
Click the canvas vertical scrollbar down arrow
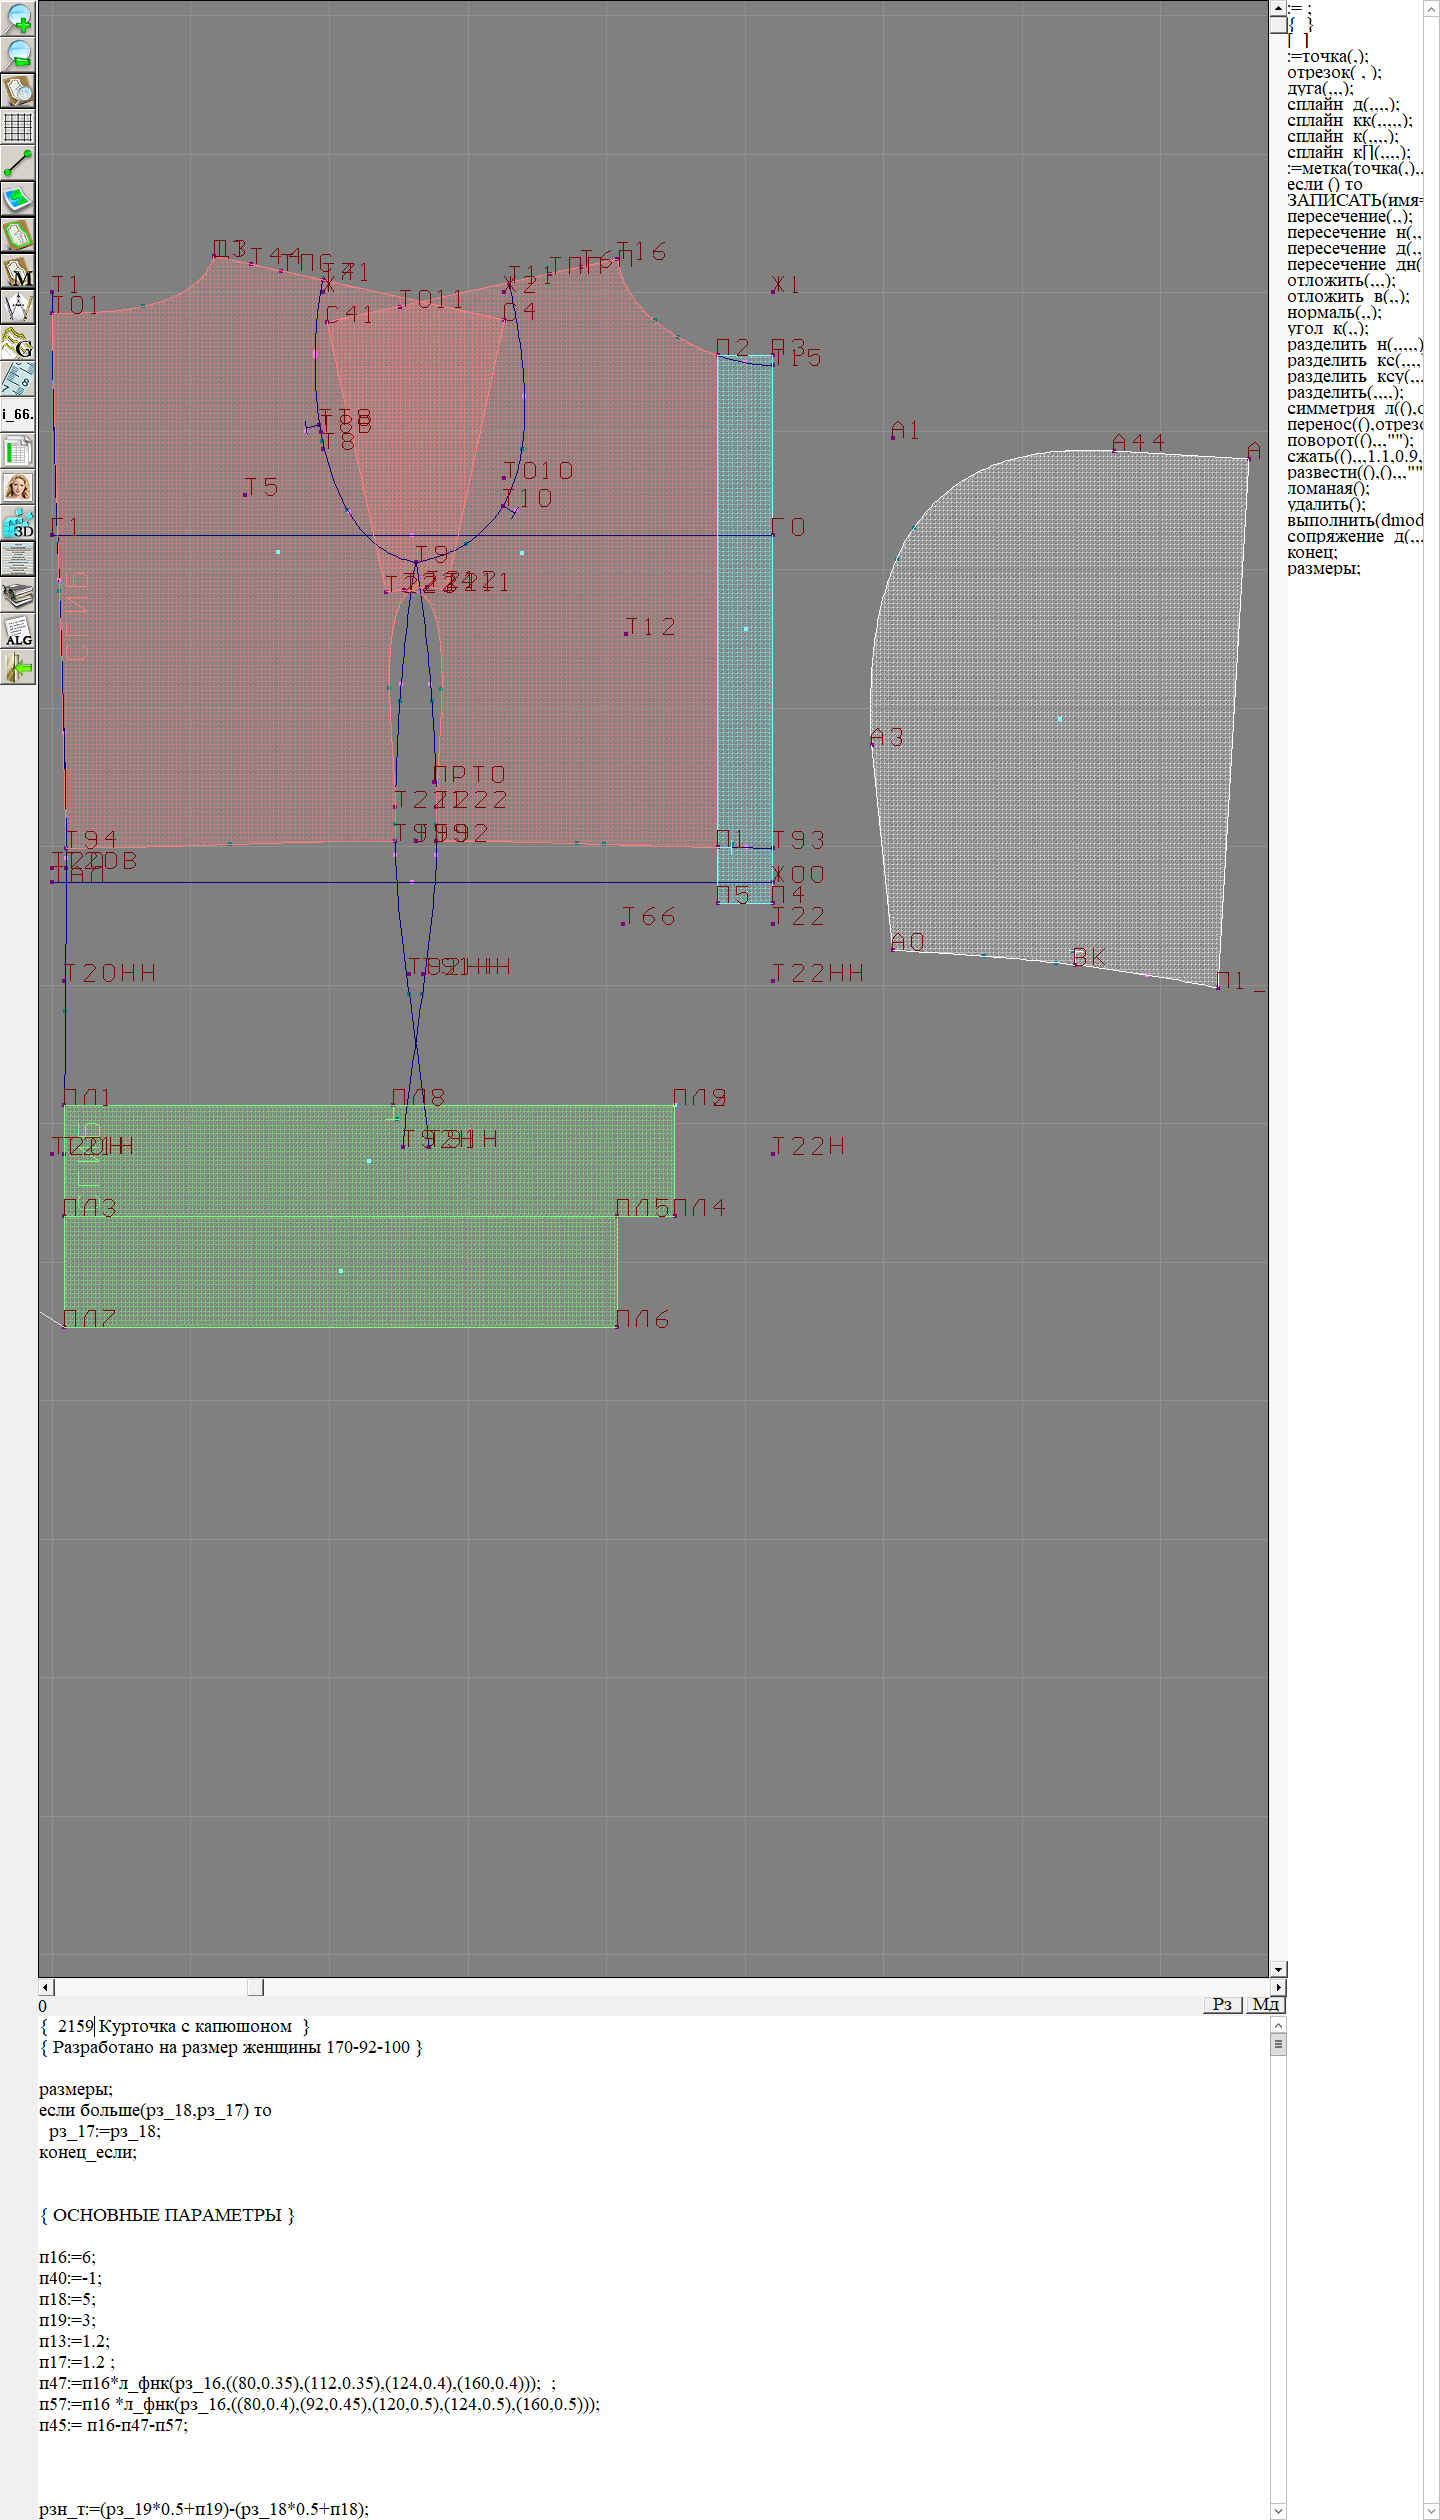click(x=1278, y=1969)
